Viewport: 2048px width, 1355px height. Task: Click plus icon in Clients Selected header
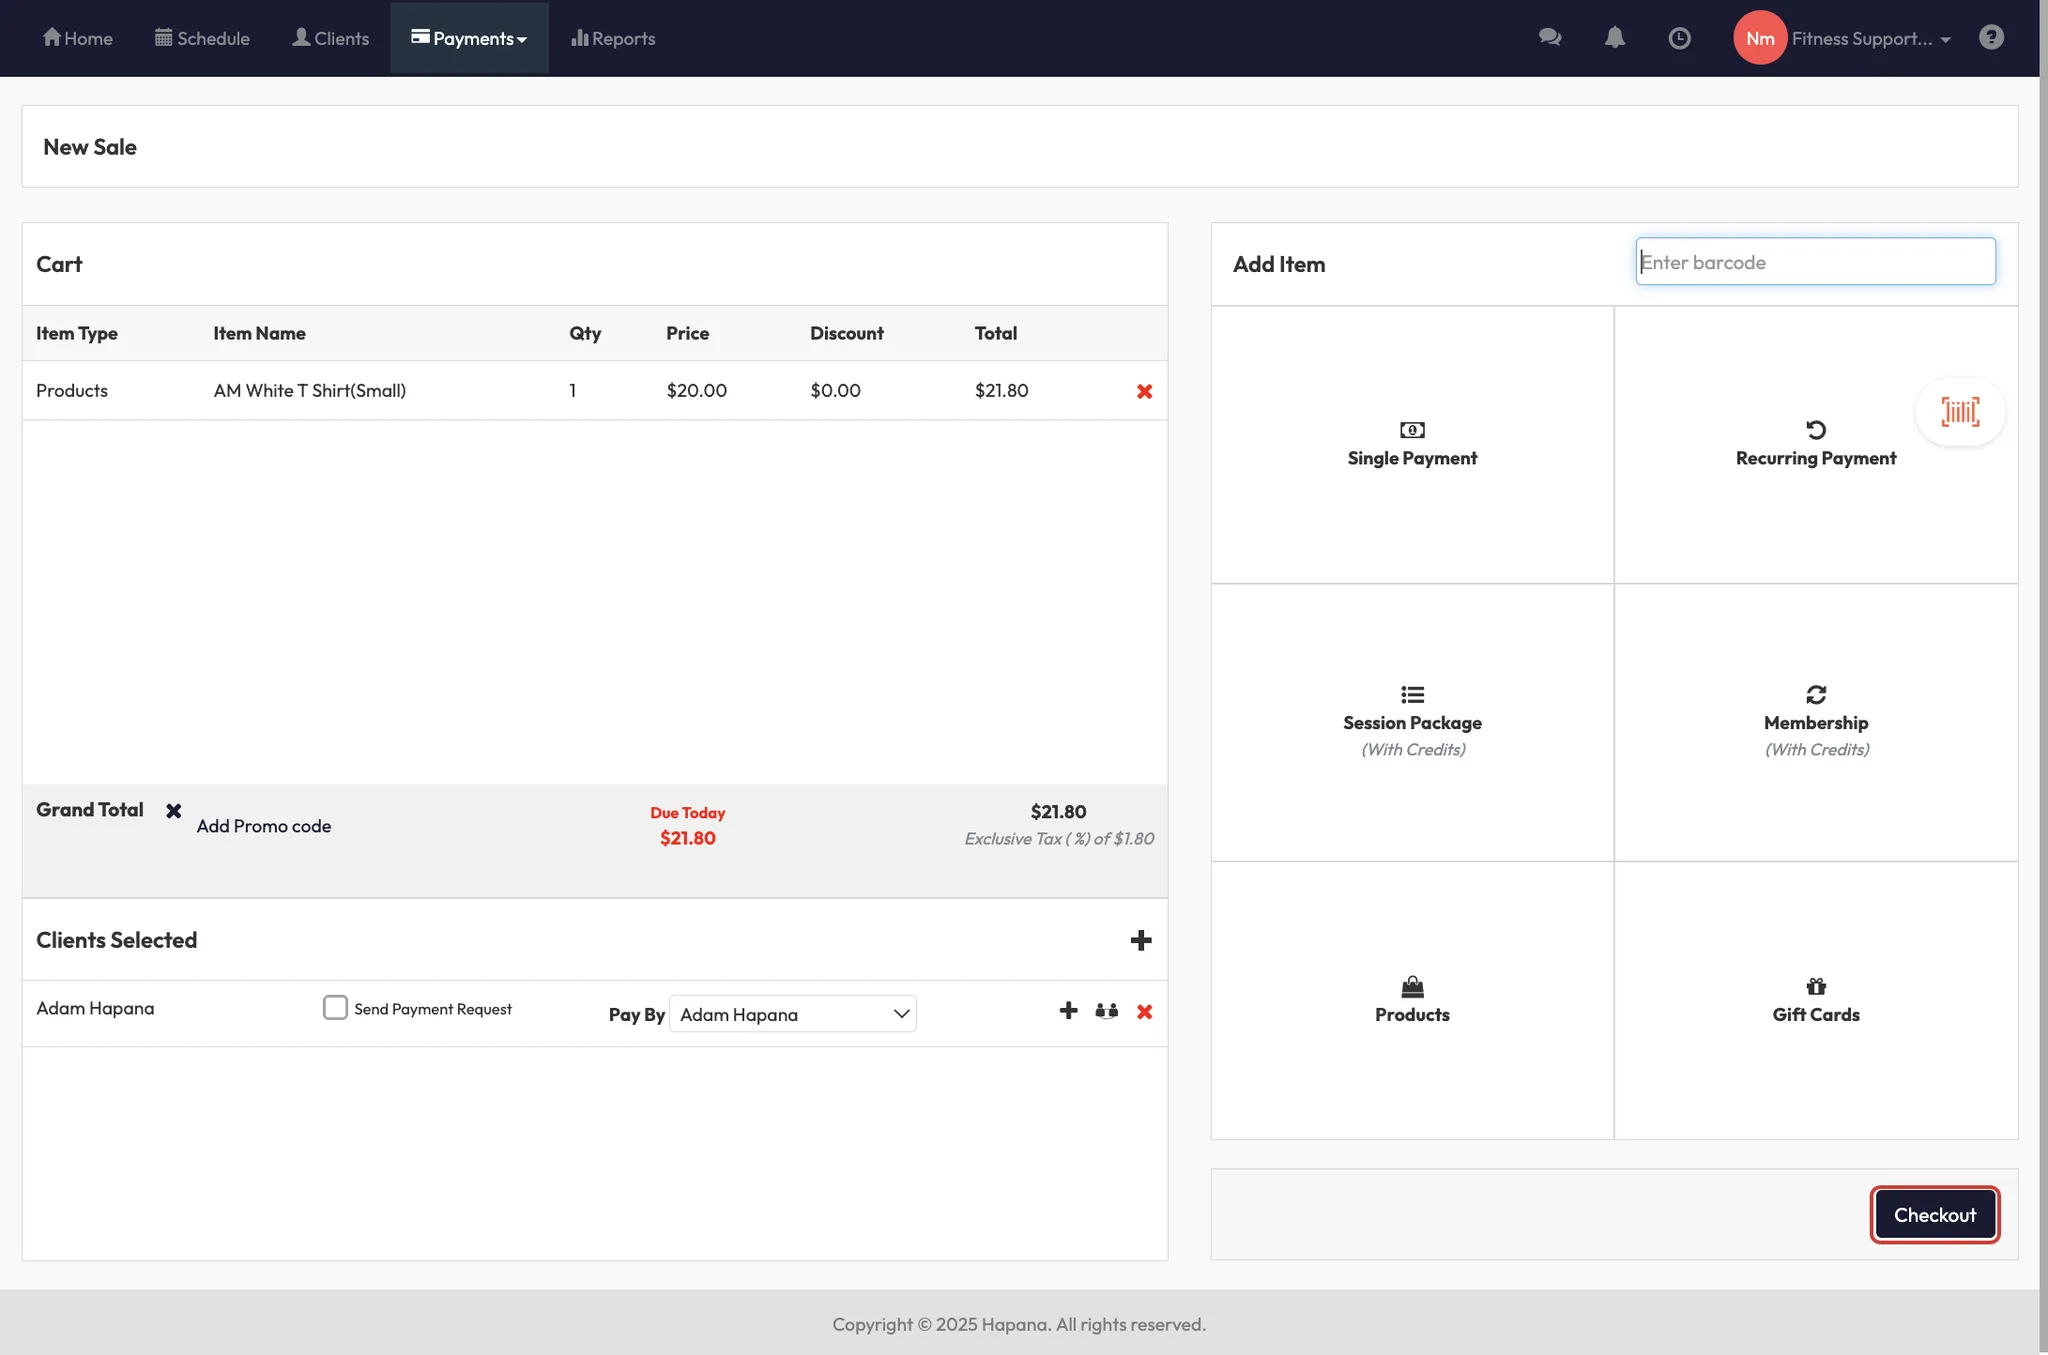point(1140,940)
